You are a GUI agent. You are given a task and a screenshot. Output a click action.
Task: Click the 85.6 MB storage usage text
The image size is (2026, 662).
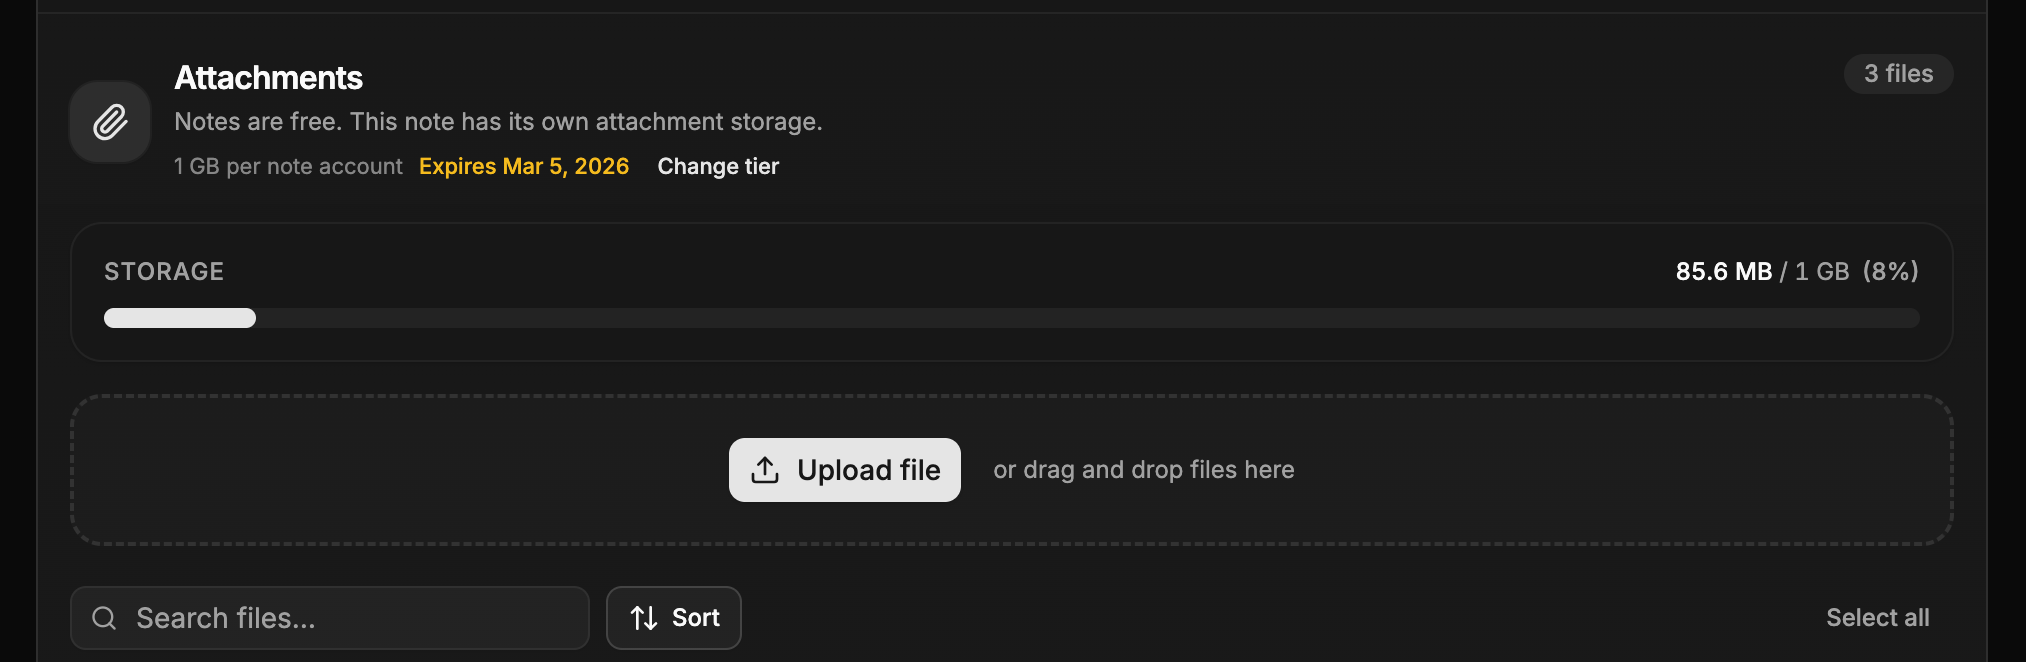(1723, 271)
